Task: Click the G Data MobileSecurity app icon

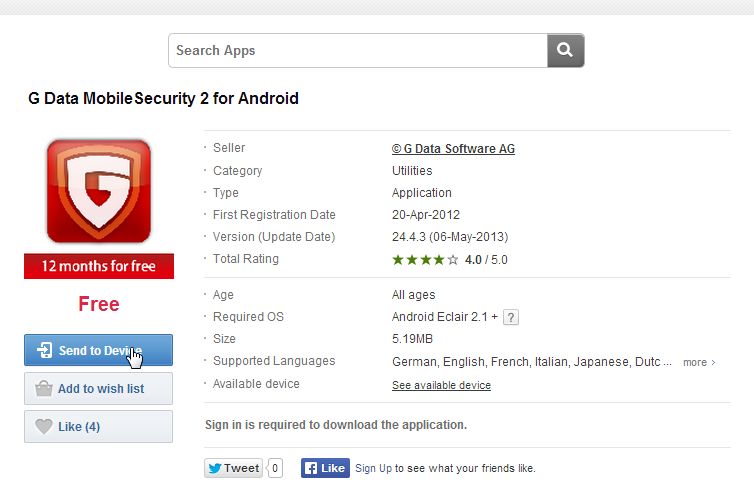Action: [99, 191]
